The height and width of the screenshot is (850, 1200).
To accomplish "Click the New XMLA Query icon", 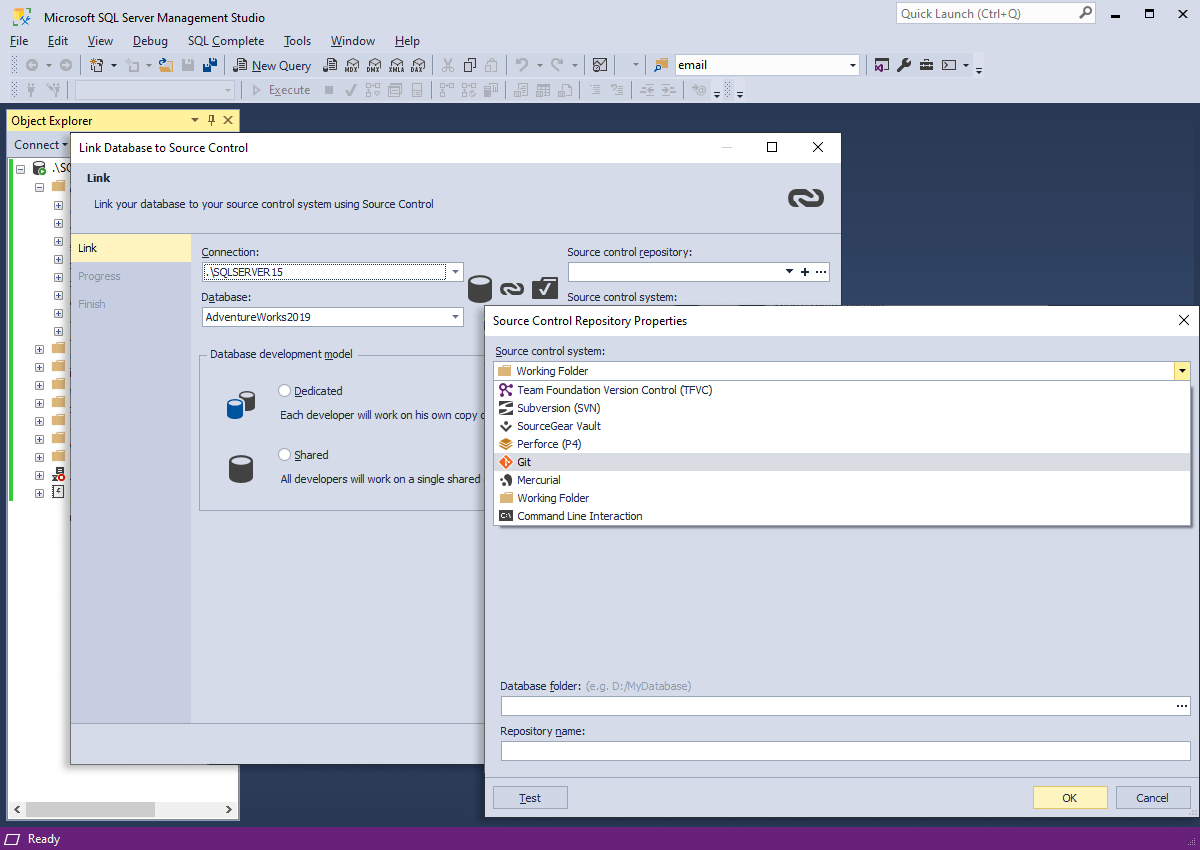I will [x=396, y=65].
